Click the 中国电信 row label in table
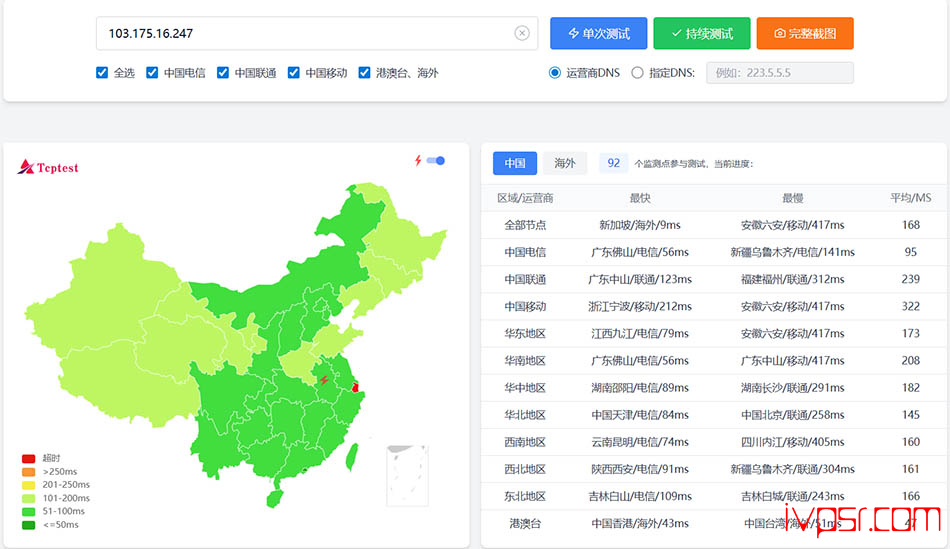Viewport: 950px width, 549px height. click(x=525, y=252)
